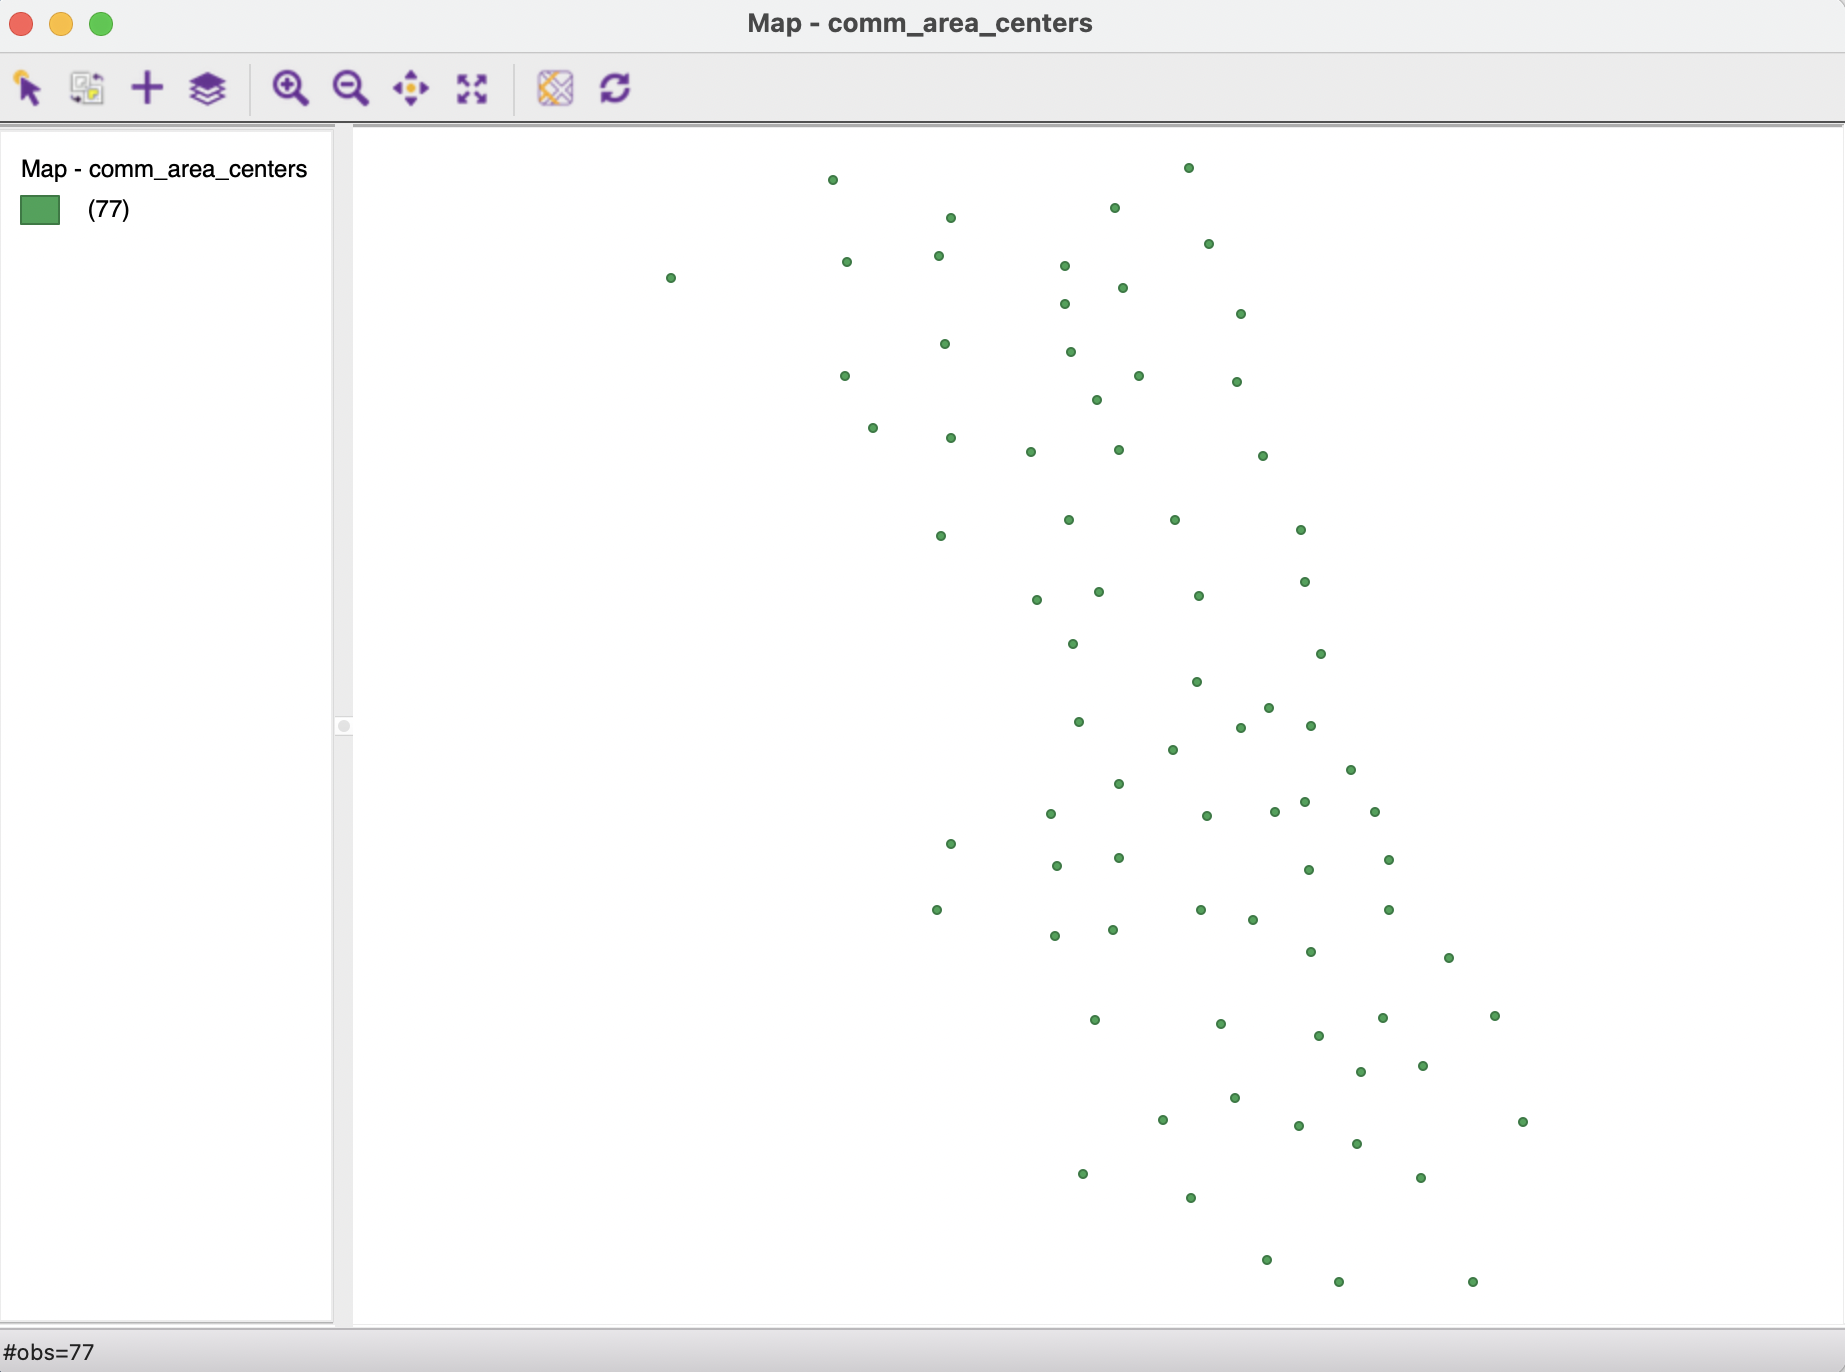Click the legend title comm_area_centers

pos(164,169)
